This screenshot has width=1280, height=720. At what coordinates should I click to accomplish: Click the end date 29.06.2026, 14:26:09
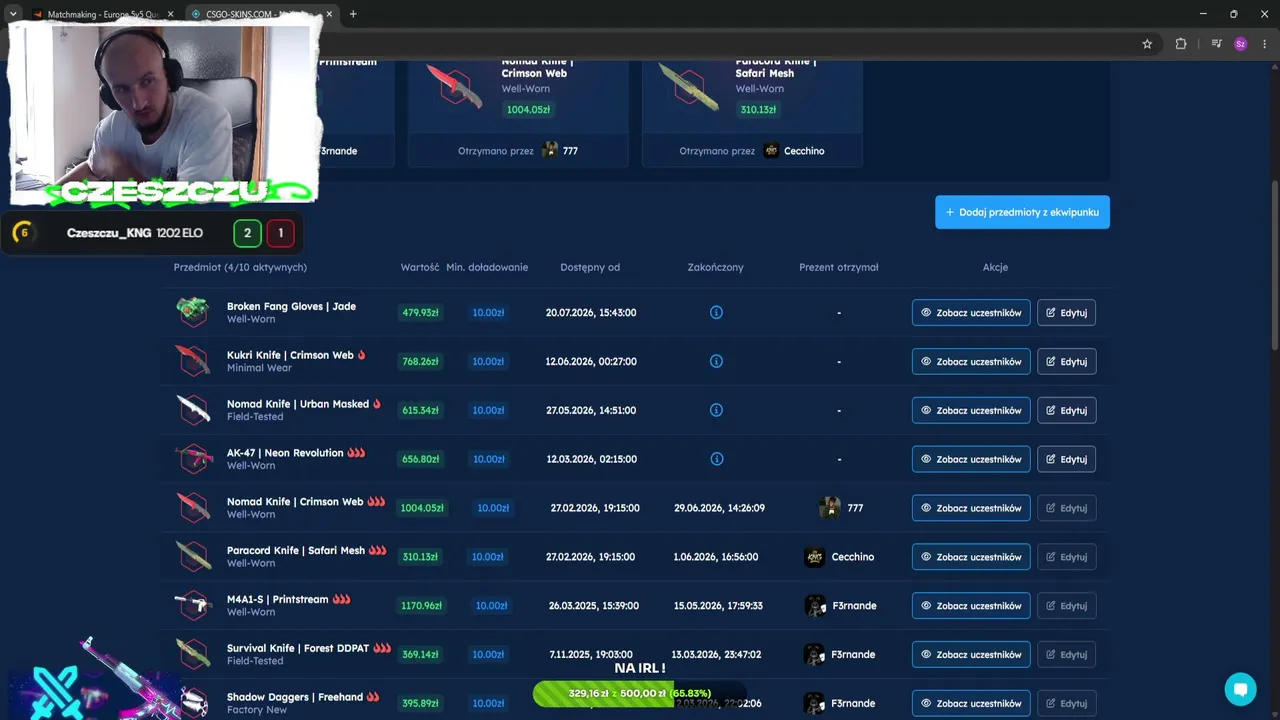pyautogui.click(x=719, y=508)
